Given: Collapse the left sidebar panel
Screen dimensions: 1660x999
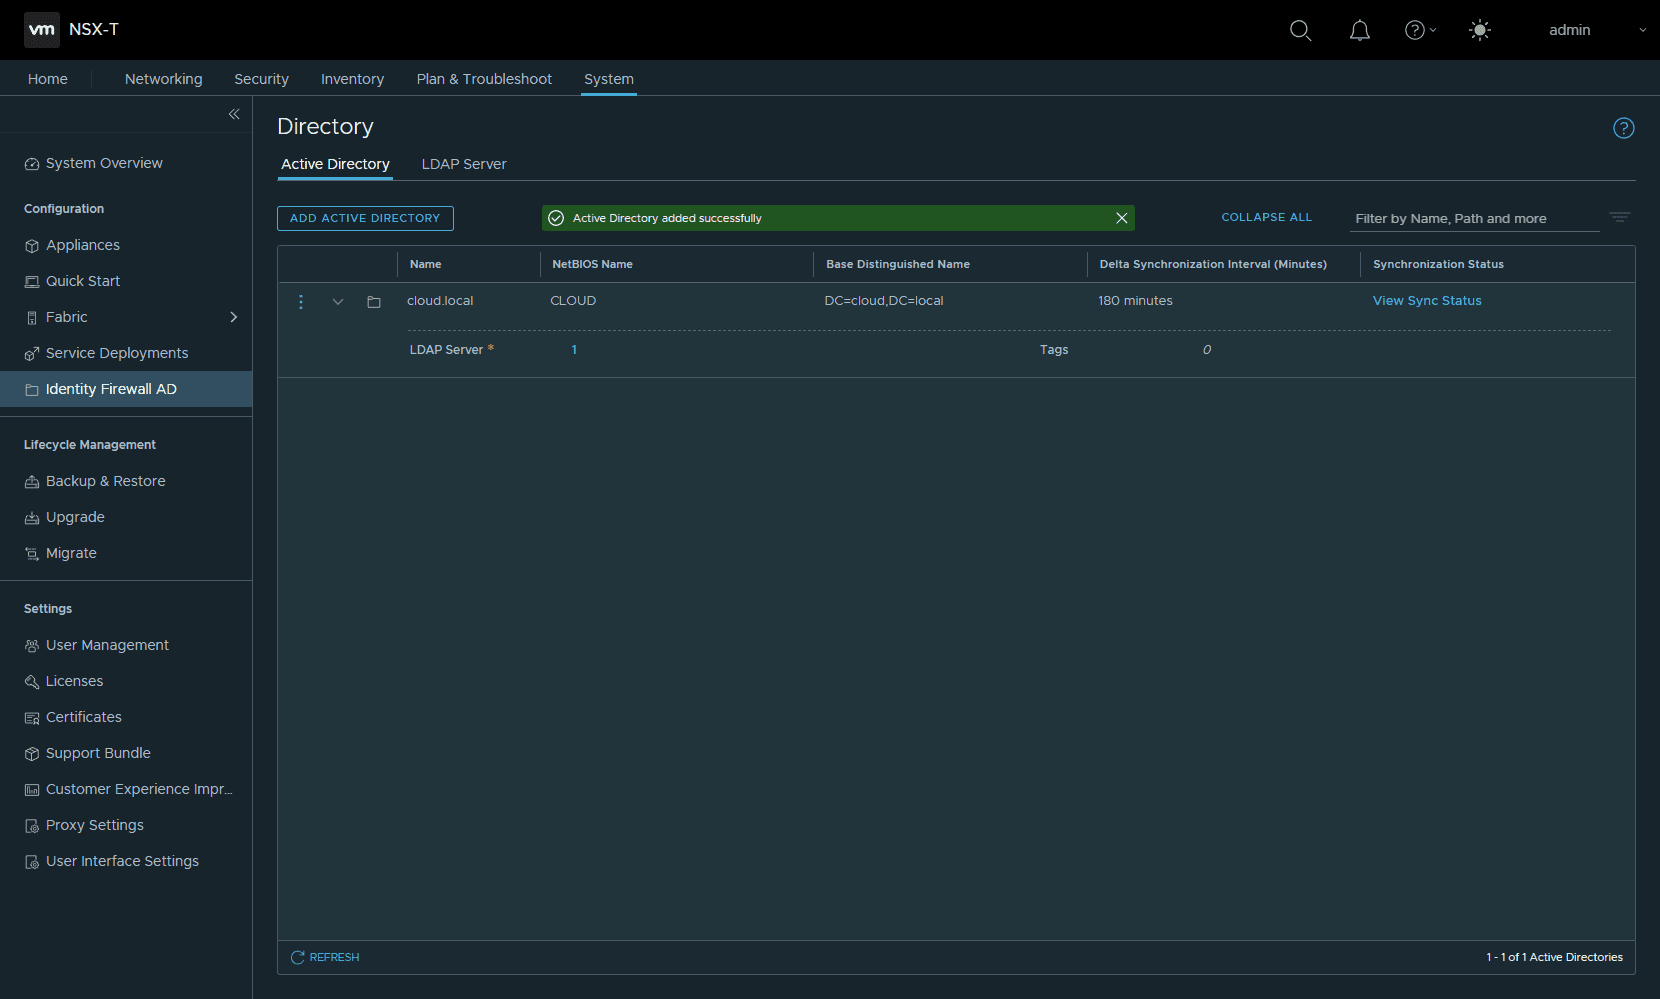Looking at the screenshot, I should click(x=234, y=114).
